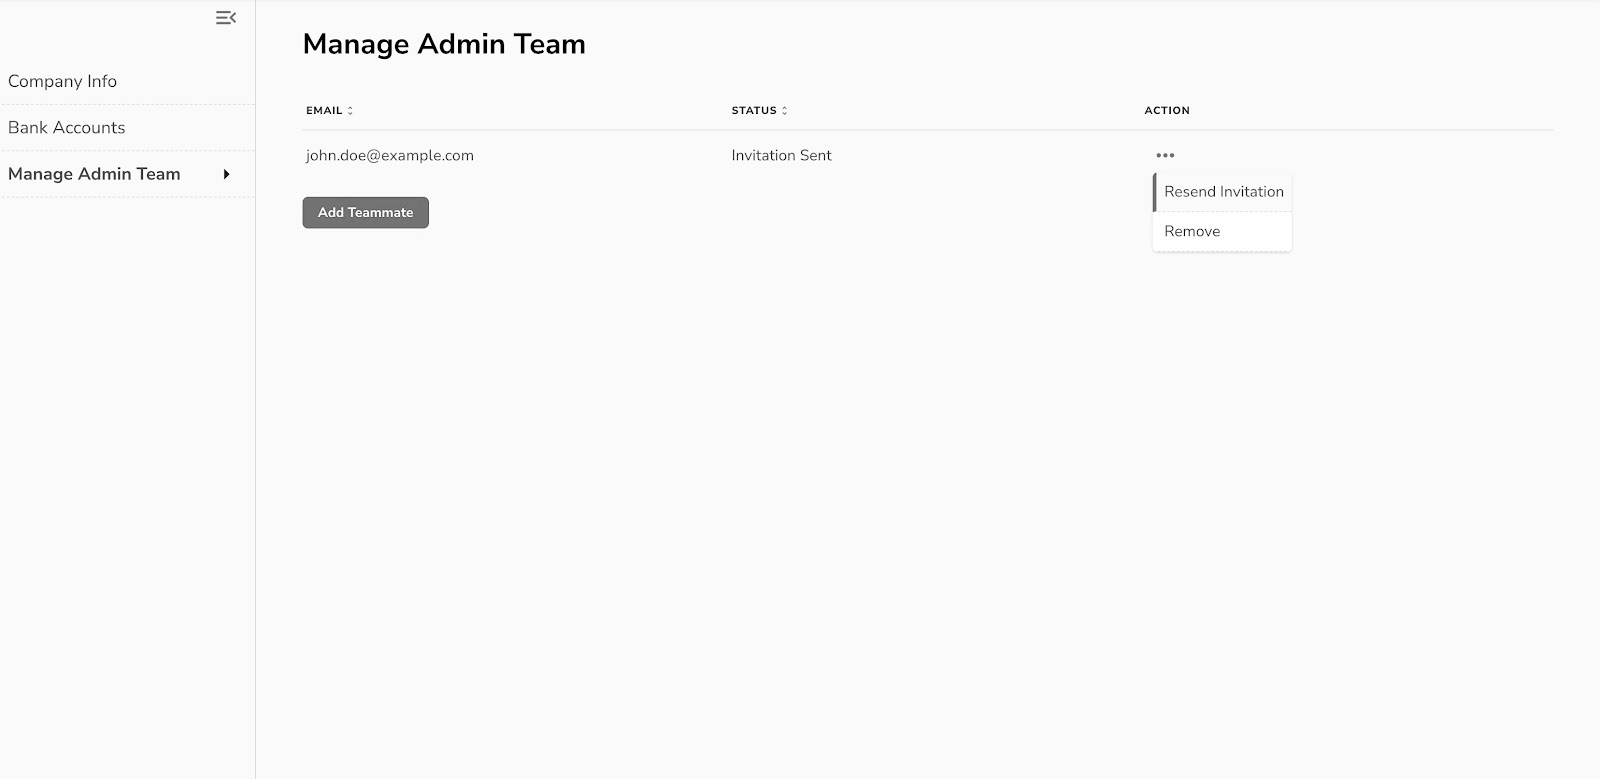Select Manage Admin Team in the sidebar

[94, 174]
